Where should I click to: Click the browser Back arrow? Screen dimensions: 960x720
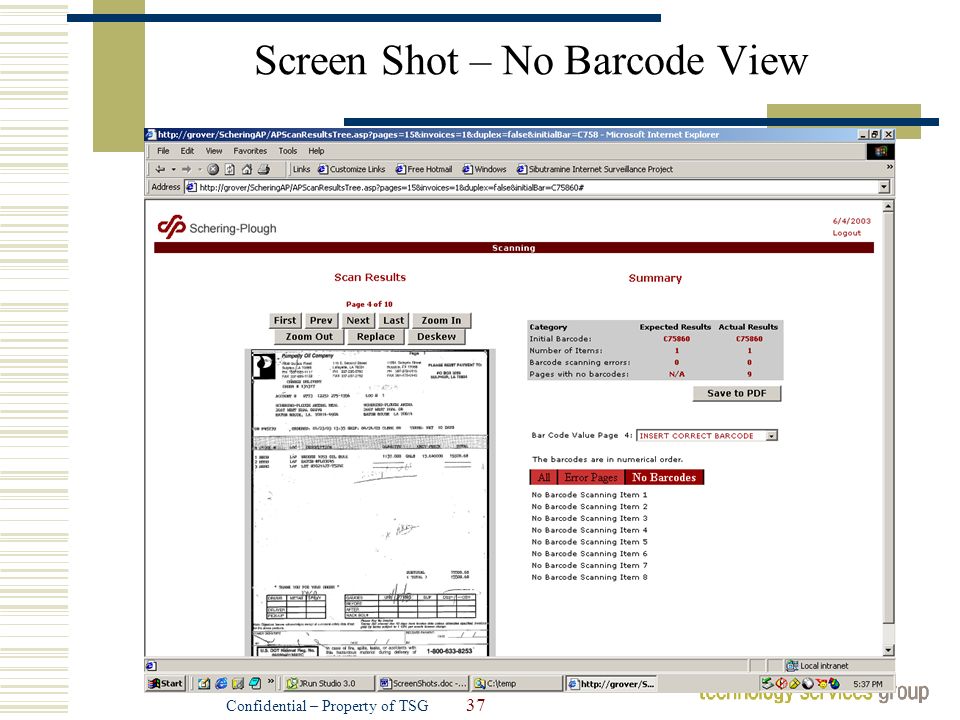pyautogui.click(x=160, y=169)
